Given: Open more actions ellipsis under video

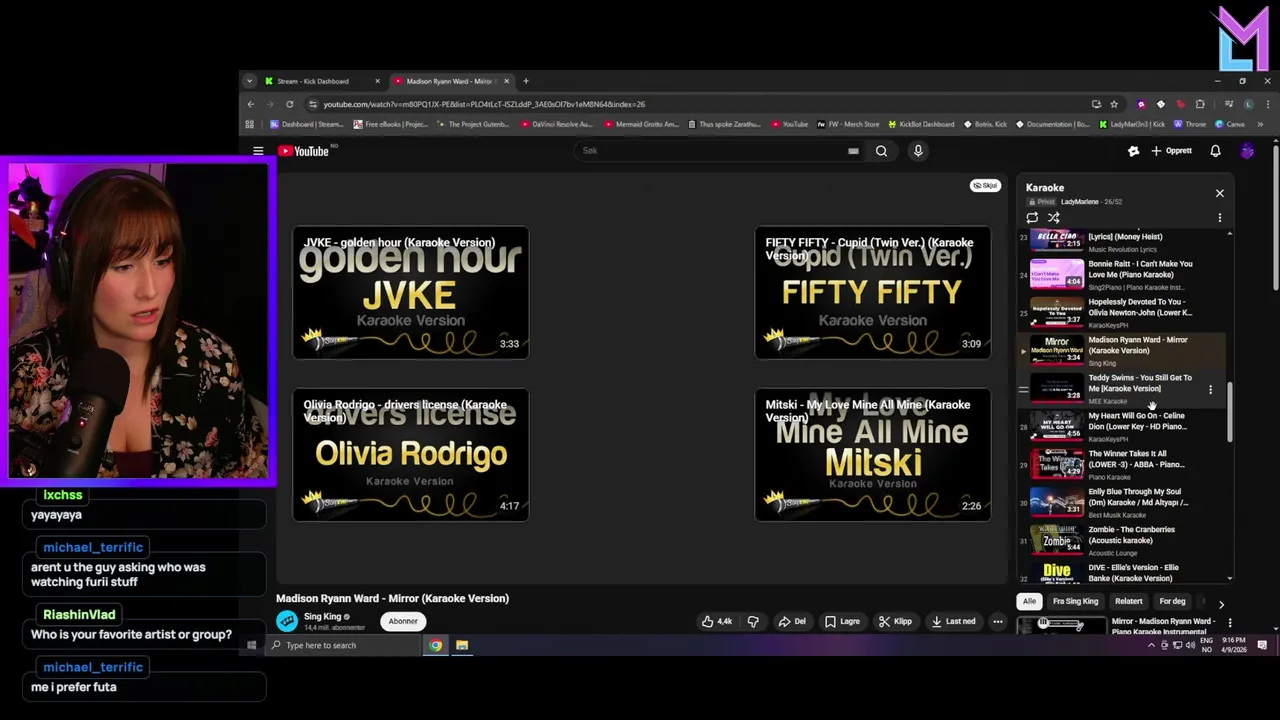Looking at the screenshot, I should tap(997, 621).
